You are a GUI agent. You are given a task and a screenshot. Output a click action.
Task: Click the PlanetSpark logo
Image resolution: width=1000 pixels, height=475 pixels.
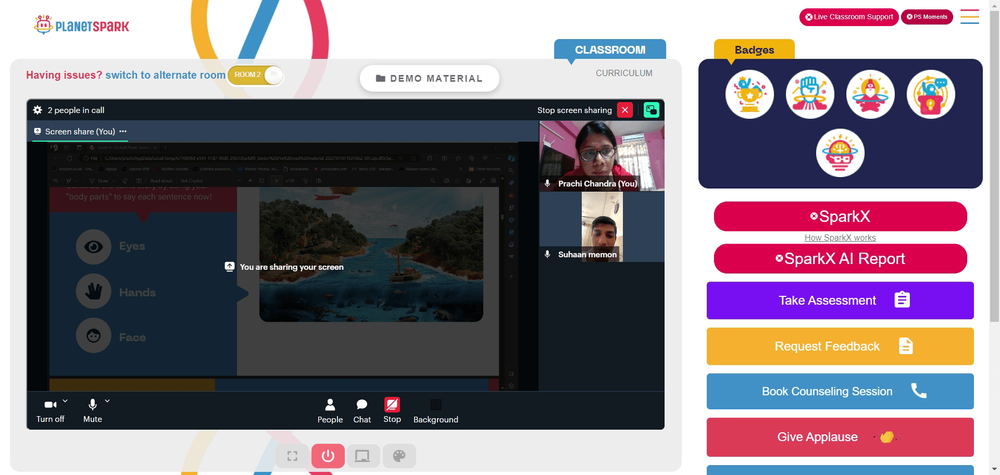click(x=82, y=26)
